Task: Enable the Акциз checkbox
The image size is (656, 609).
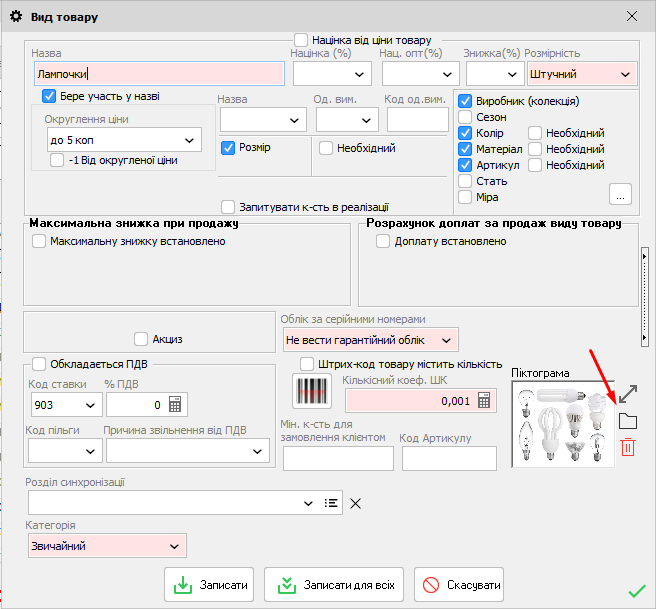Action: pos(140,338)
